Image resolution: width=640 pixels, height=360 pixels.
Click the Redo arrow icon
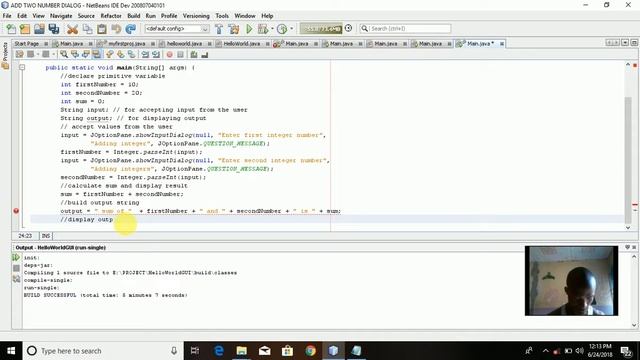tap(131, 29)
